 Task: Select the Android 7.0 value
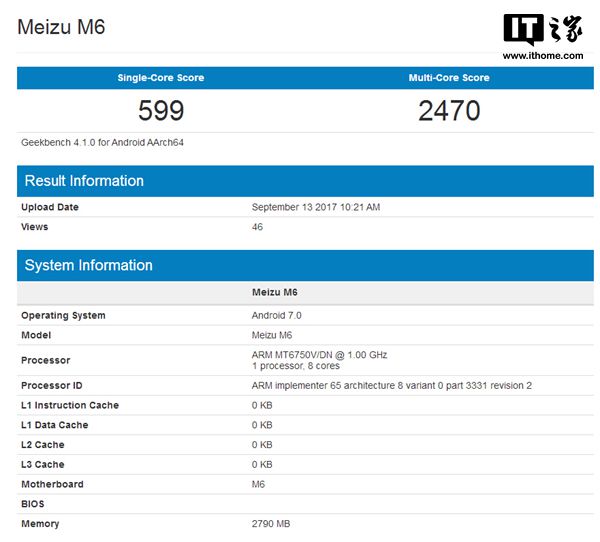(276, 315)
